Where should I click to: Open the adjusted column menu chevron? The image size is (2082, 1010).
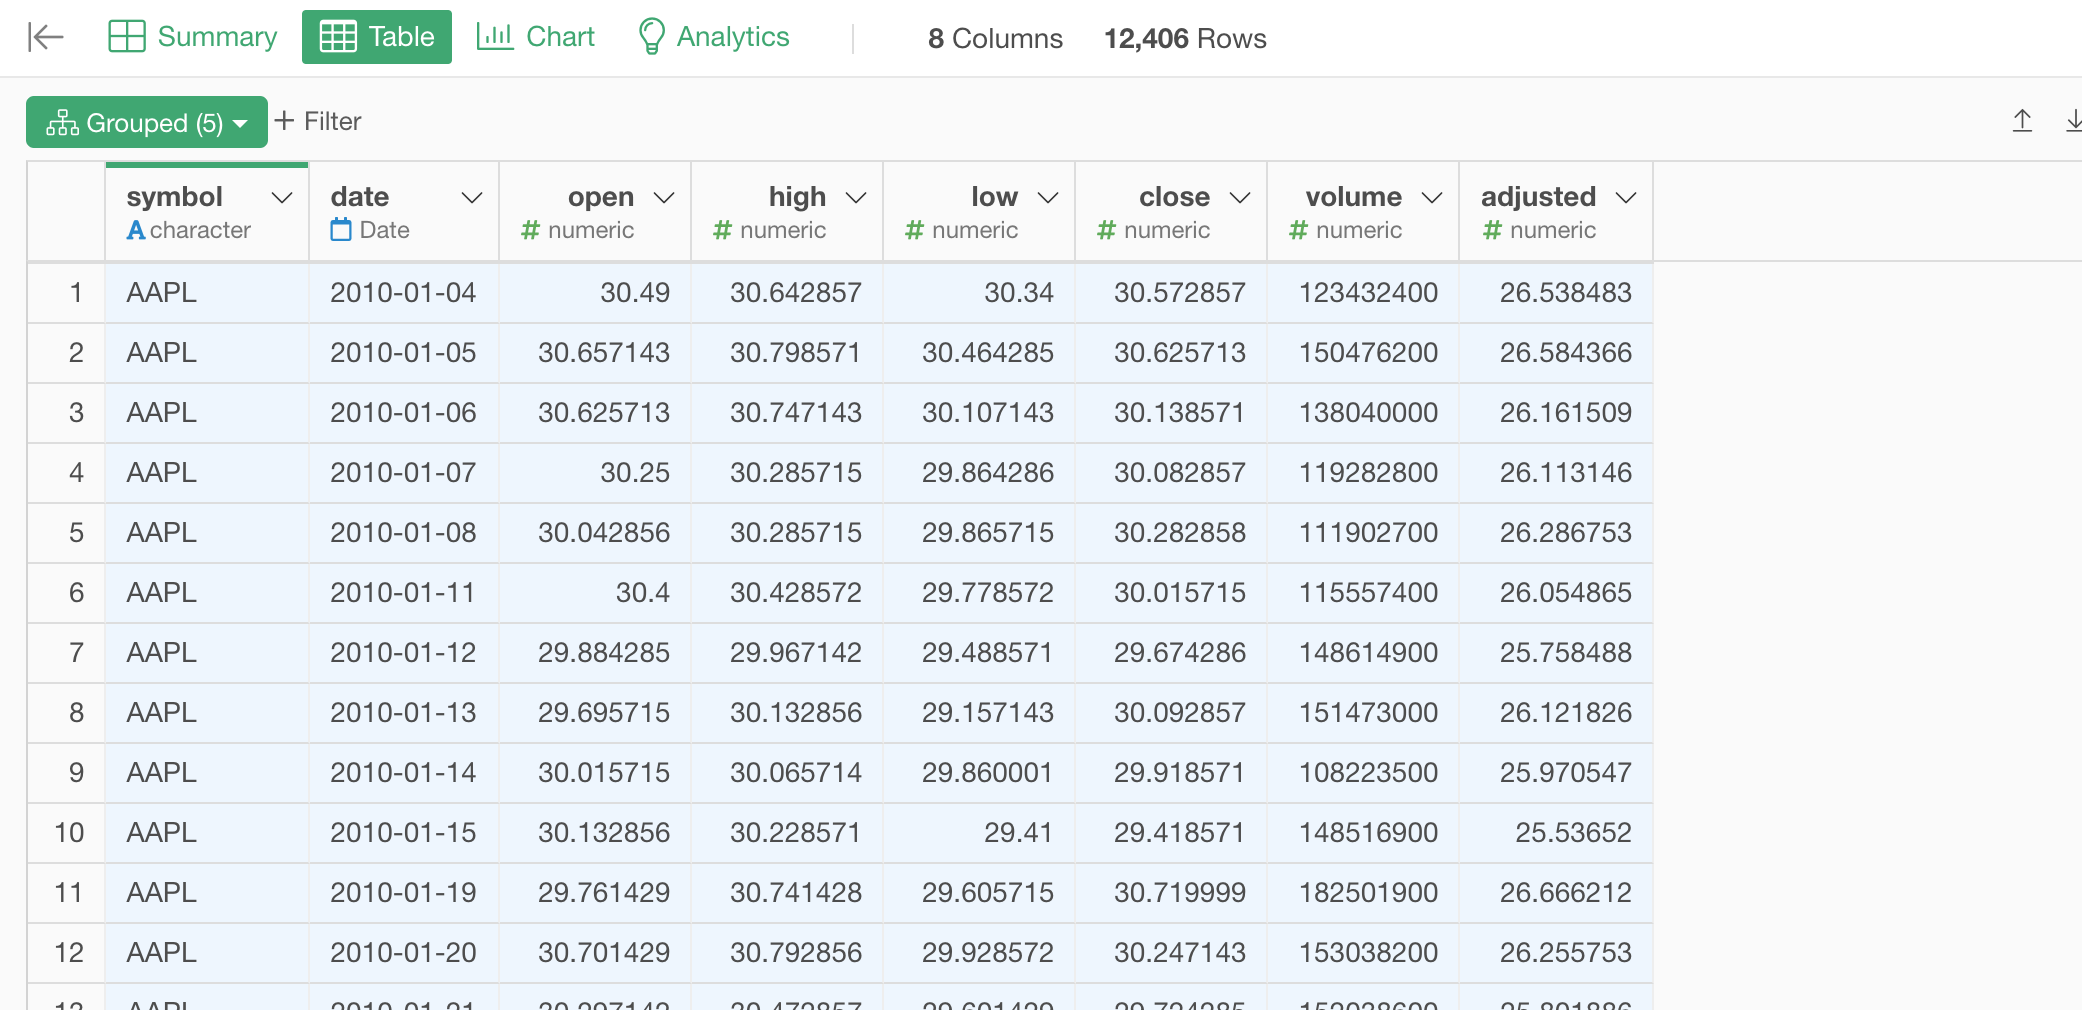(x=1626, y=197)
